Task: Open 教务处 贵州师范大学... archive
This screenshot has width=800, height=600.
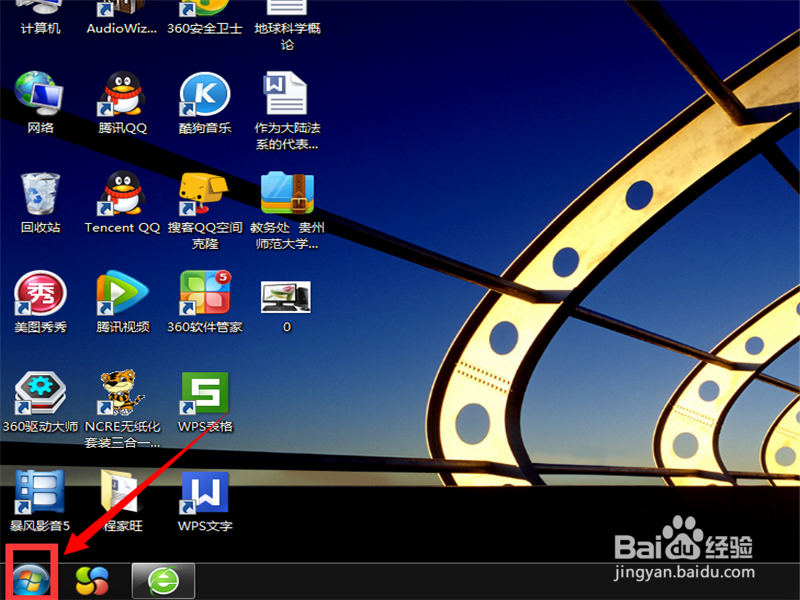Action: tap(287, 210)
